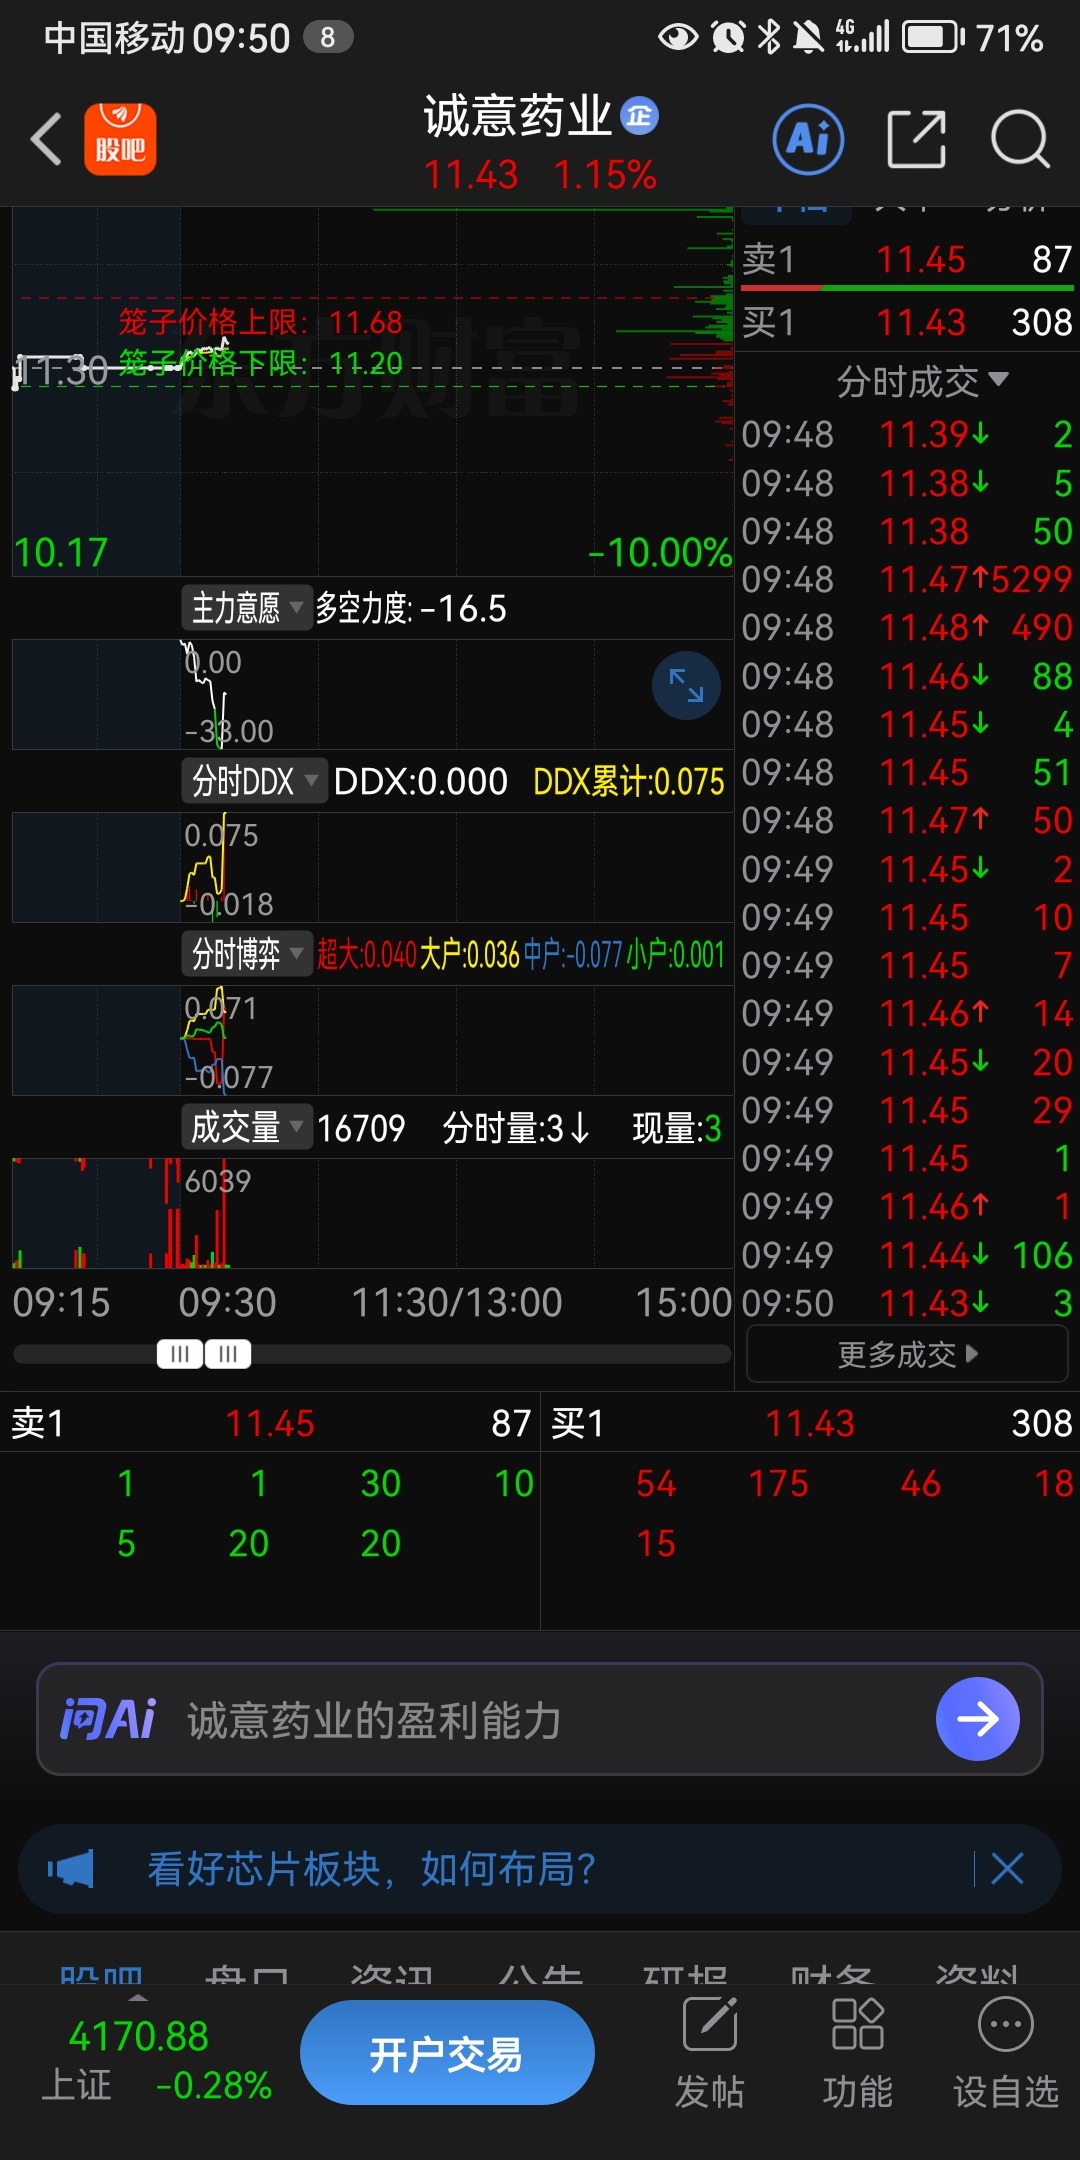Tap DDX累计:0.075 value

[629, 781]
